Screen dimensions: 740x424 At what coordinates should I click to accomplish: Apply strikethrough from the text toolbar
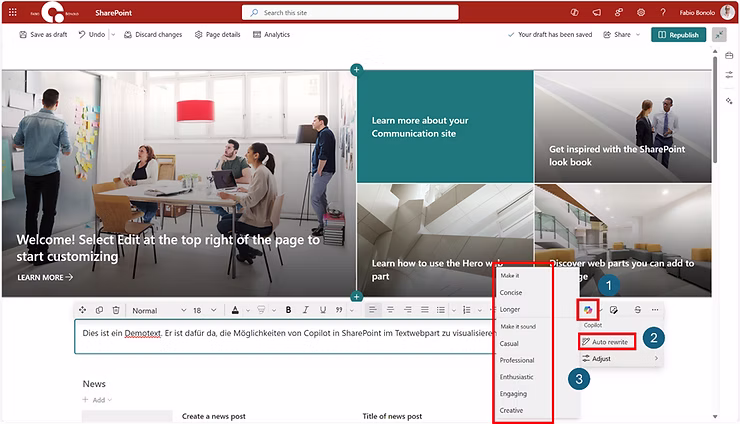[x=638, y=310]
